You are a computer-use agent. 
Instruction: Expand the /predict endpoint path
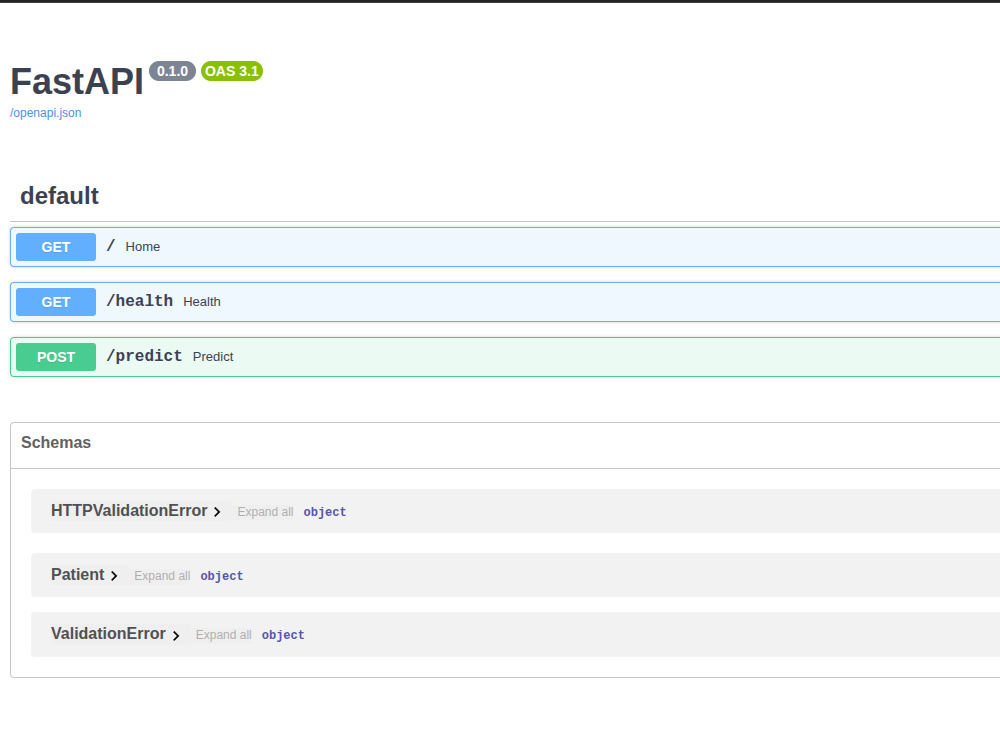[x=144, y=356]
